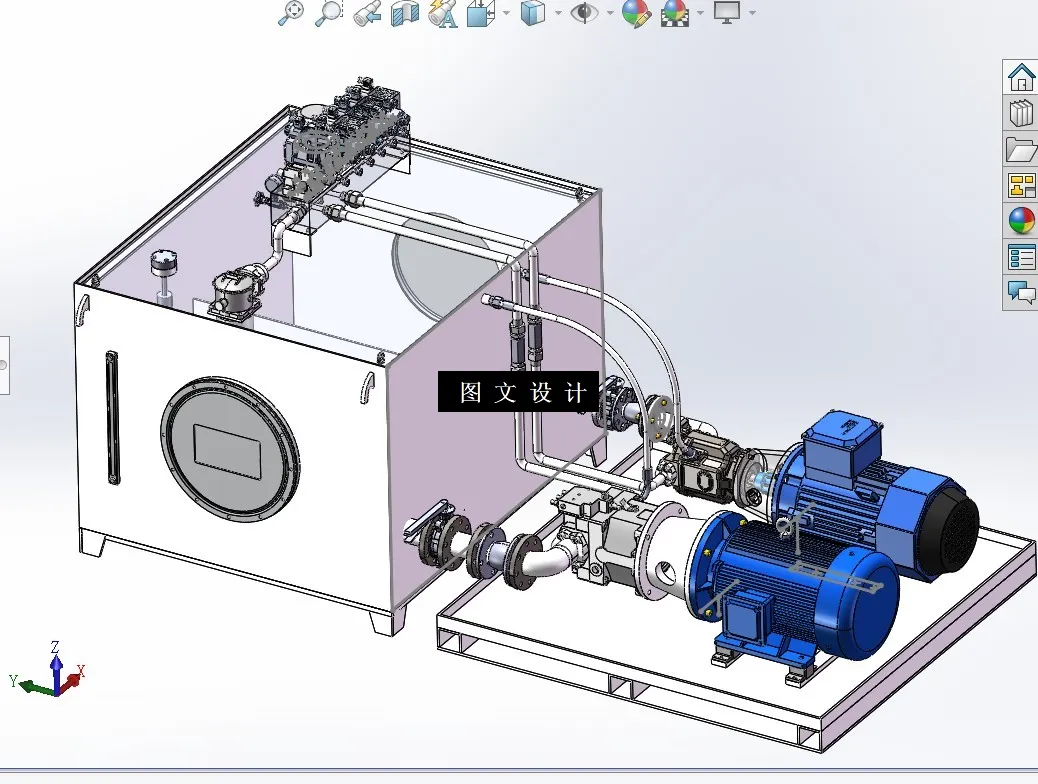Open the File Explorer folder tab
The width and height of the screenshot is (1038, 784).
click(x=1021, y=149)
